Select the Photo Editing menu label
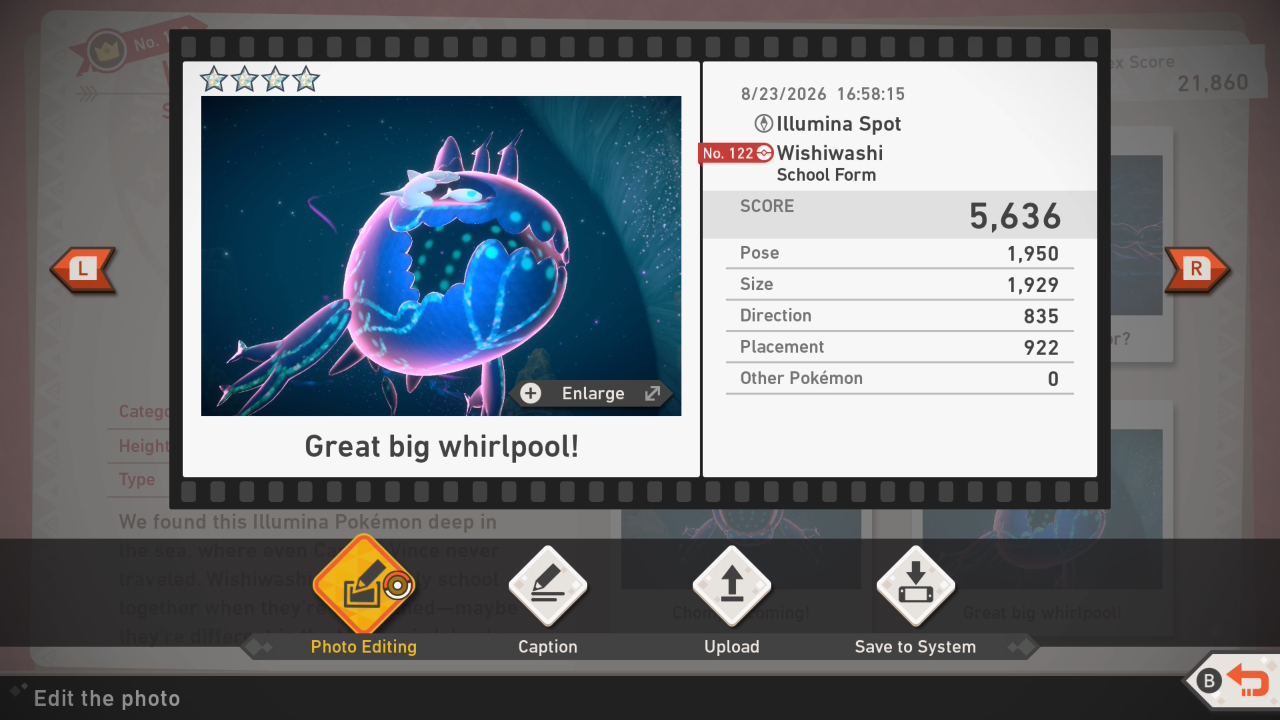 [x=364, y=647]
